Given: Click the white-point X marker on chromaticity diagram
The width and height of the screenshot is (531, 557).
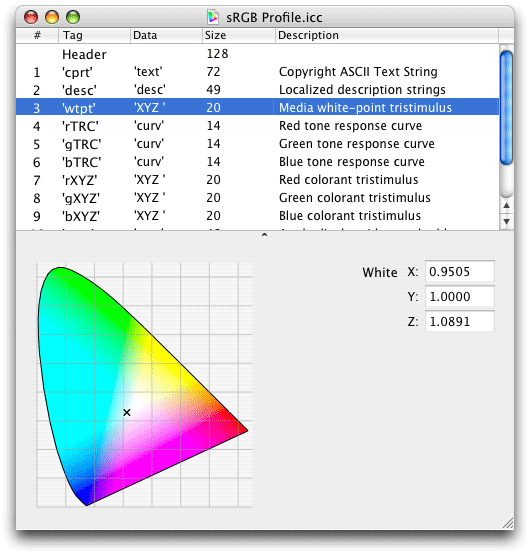Looking at the screenshot, I should (127, 412).
